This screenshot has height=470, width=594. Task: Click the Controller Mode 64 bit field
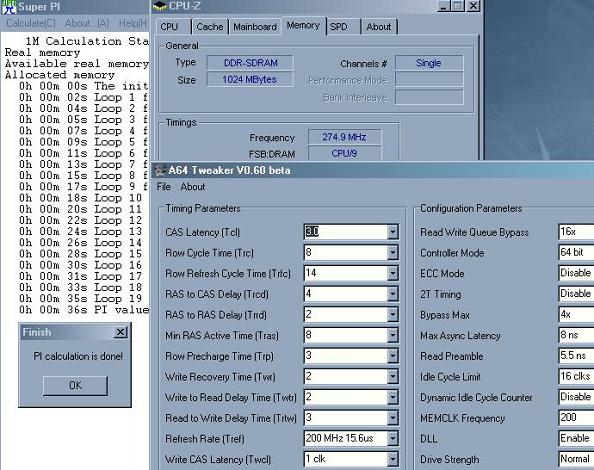pyautogui.click(x=576, y=253)
